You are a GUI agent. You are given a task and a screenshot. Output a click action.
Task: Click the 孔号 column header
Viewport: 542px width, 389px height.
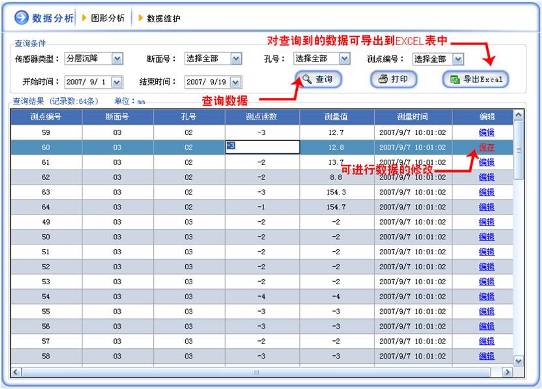coord(189,117)
